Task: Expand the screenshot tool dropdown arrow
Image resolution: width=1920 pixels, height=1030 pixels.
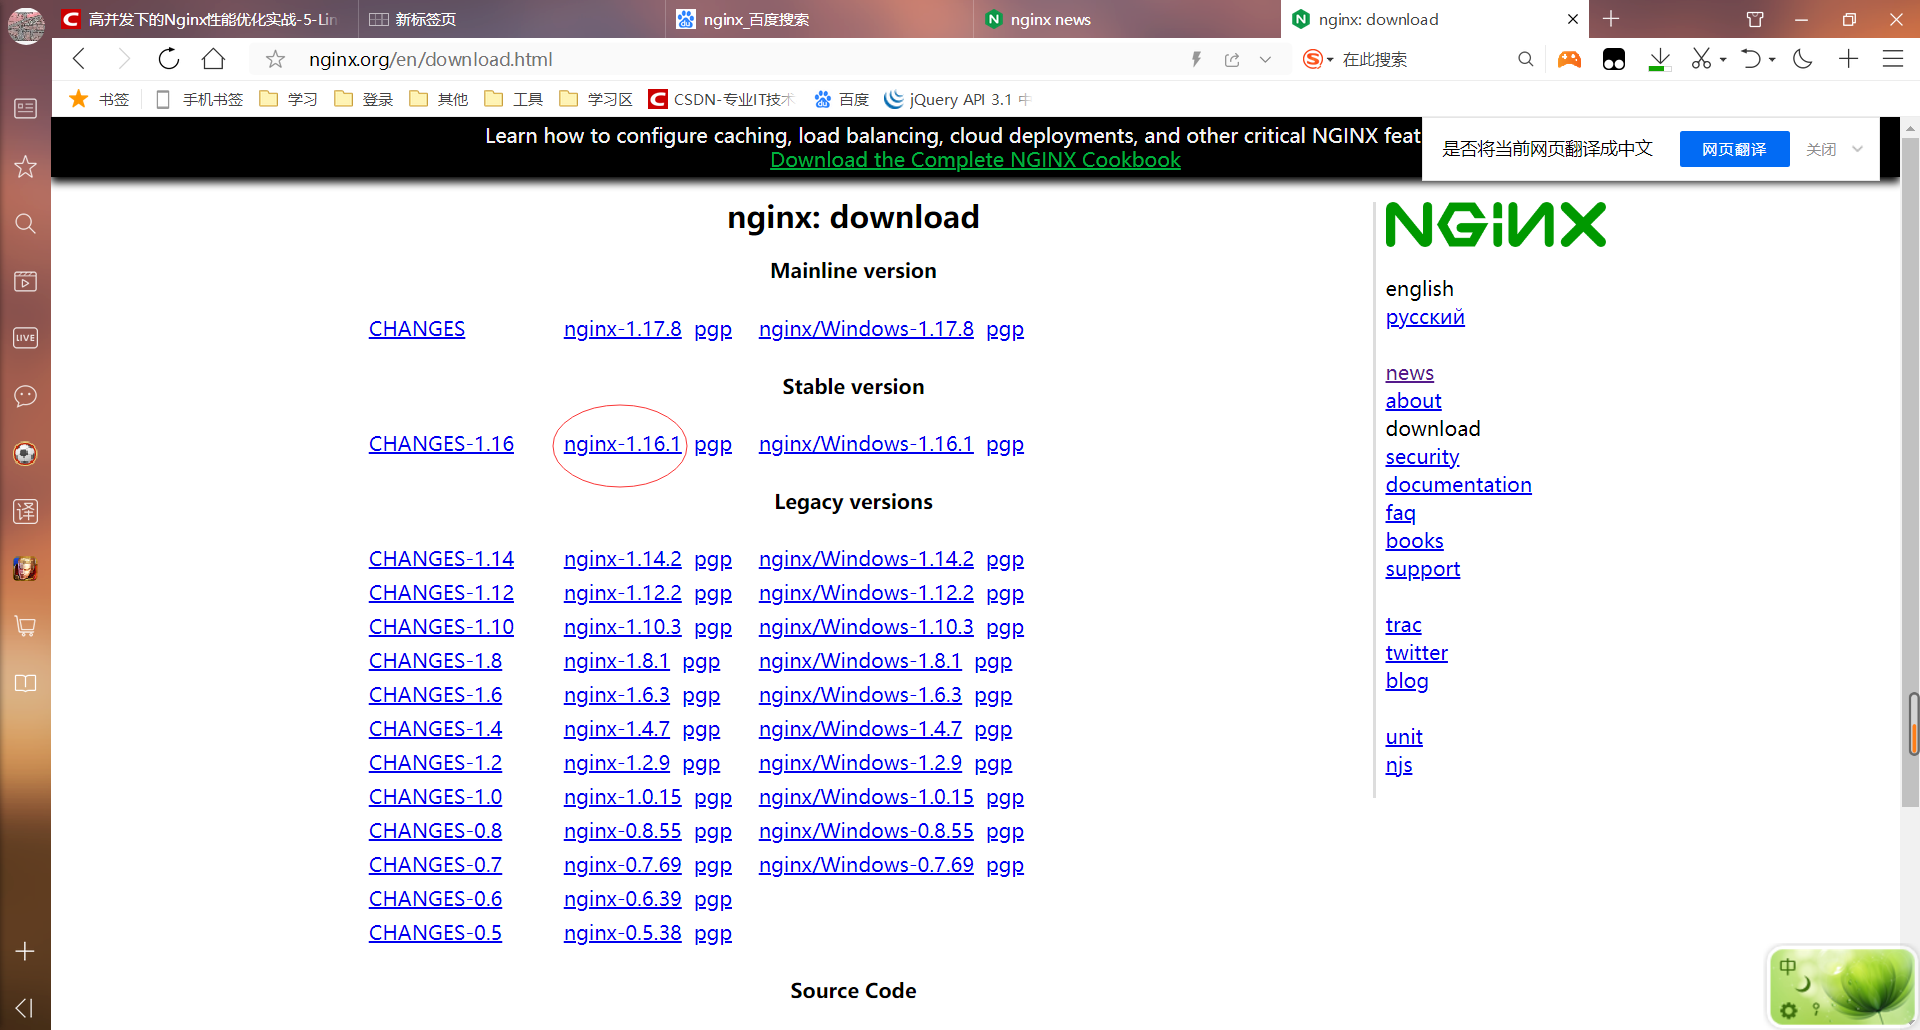Action: click(1723, 60)
